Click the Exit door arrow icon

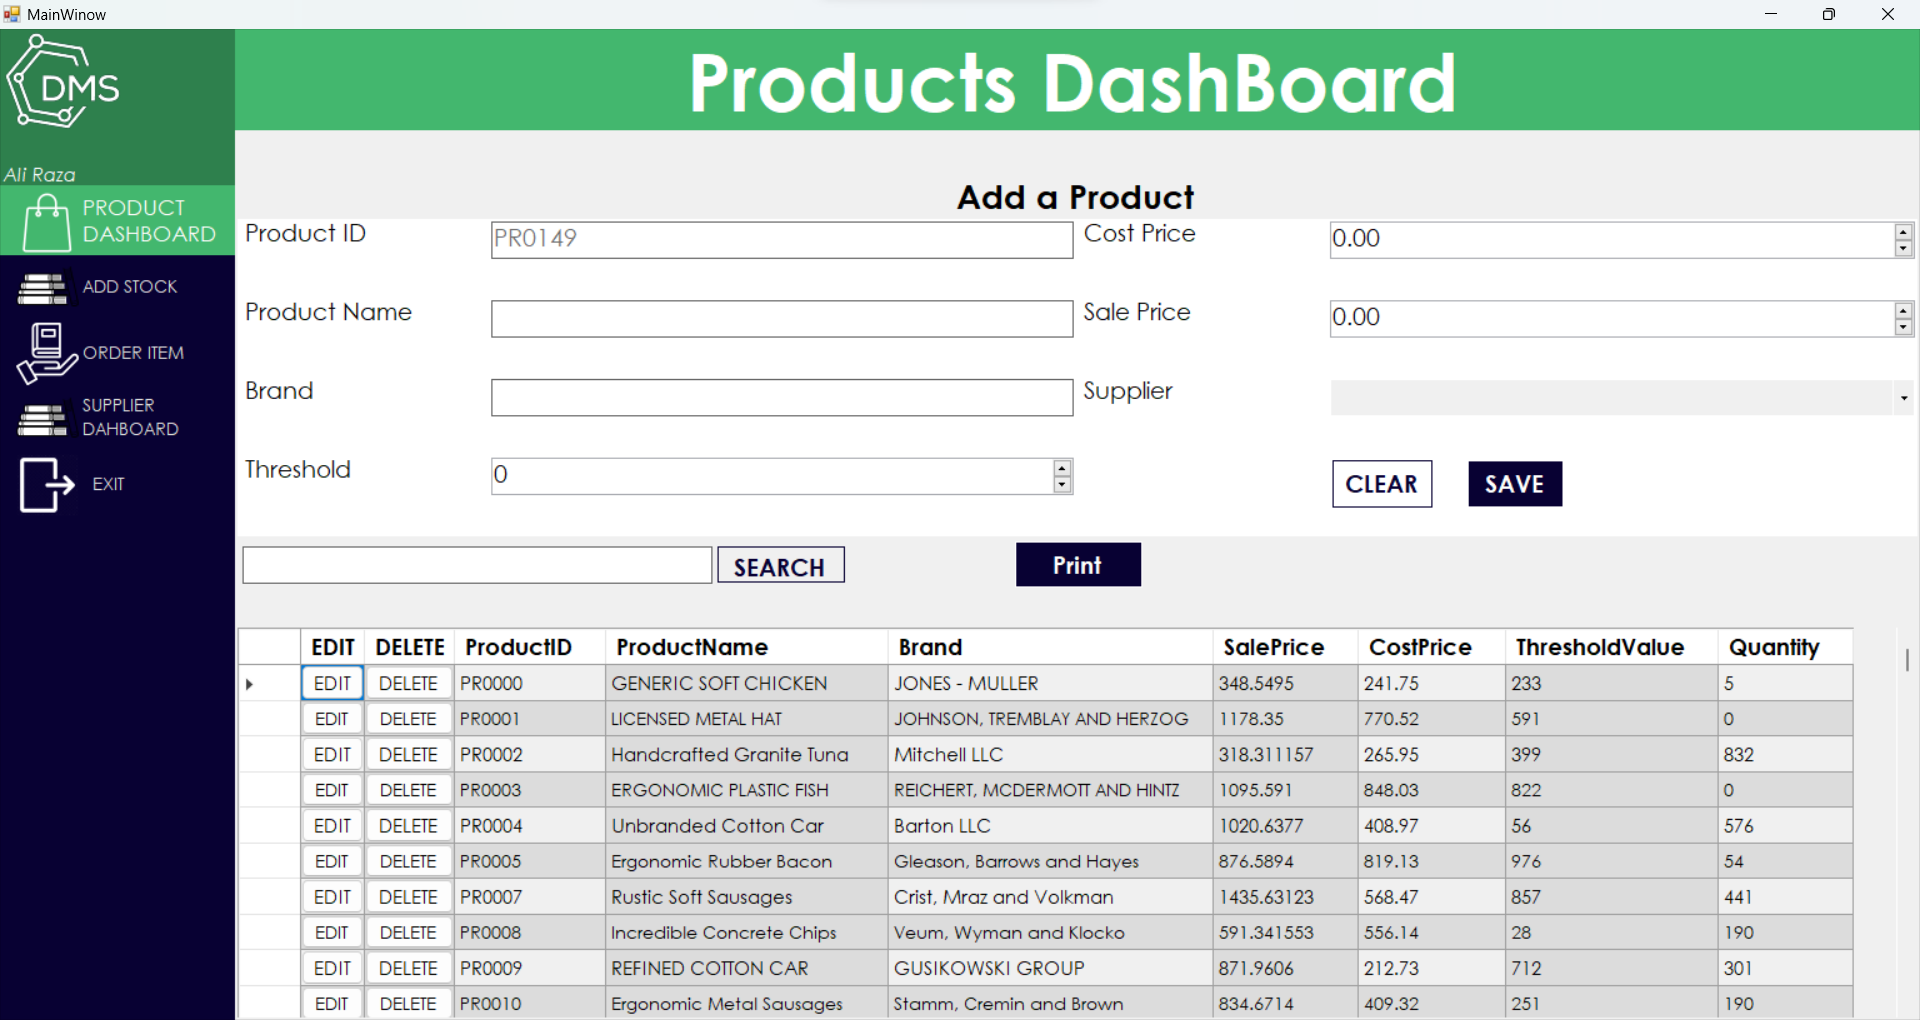point(46,485)
